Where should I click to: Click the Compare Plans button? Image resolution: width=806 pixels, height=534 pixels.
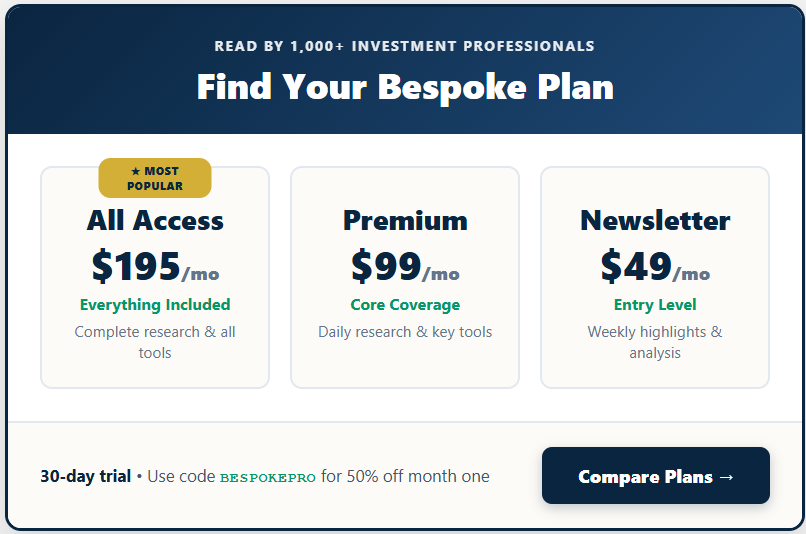tap(655, 476)
